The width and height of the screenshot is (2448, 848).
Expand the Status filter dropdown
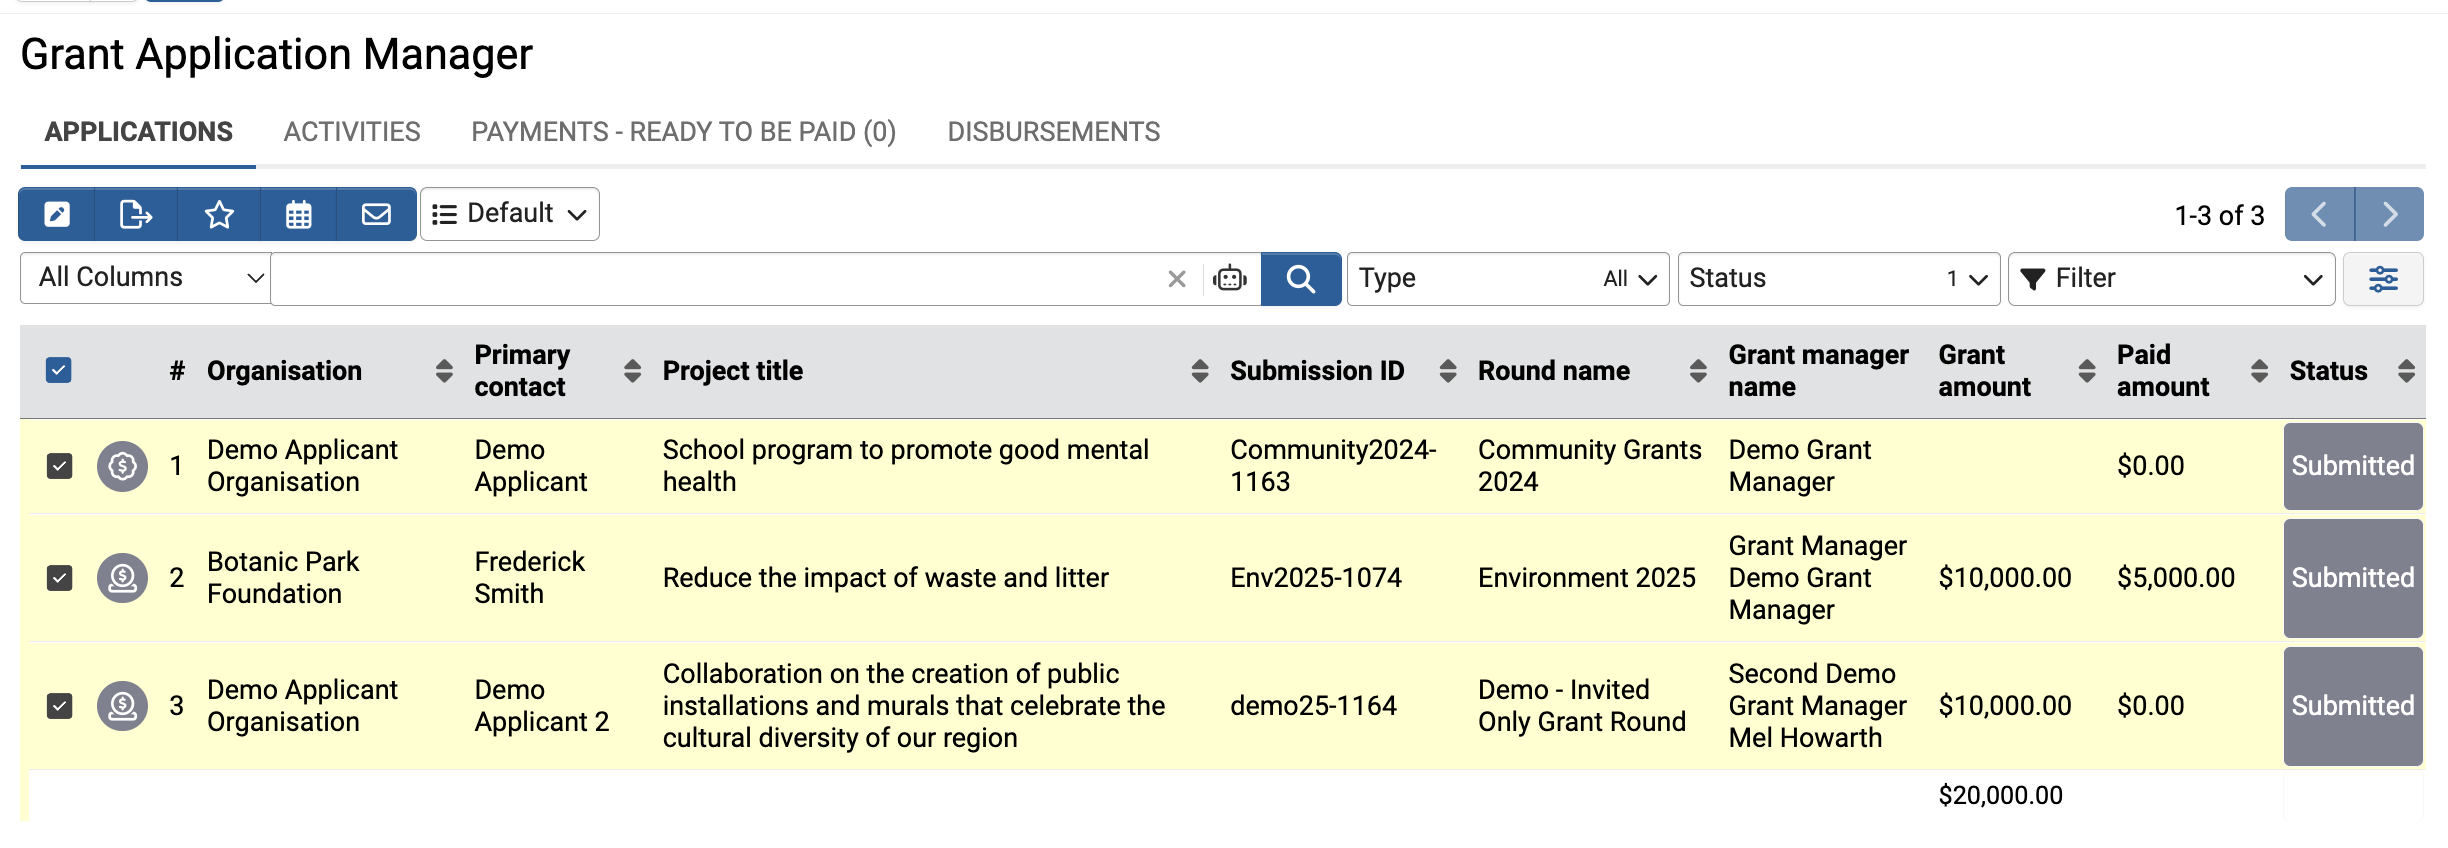pyautogui.click(x=1838, y=279)
